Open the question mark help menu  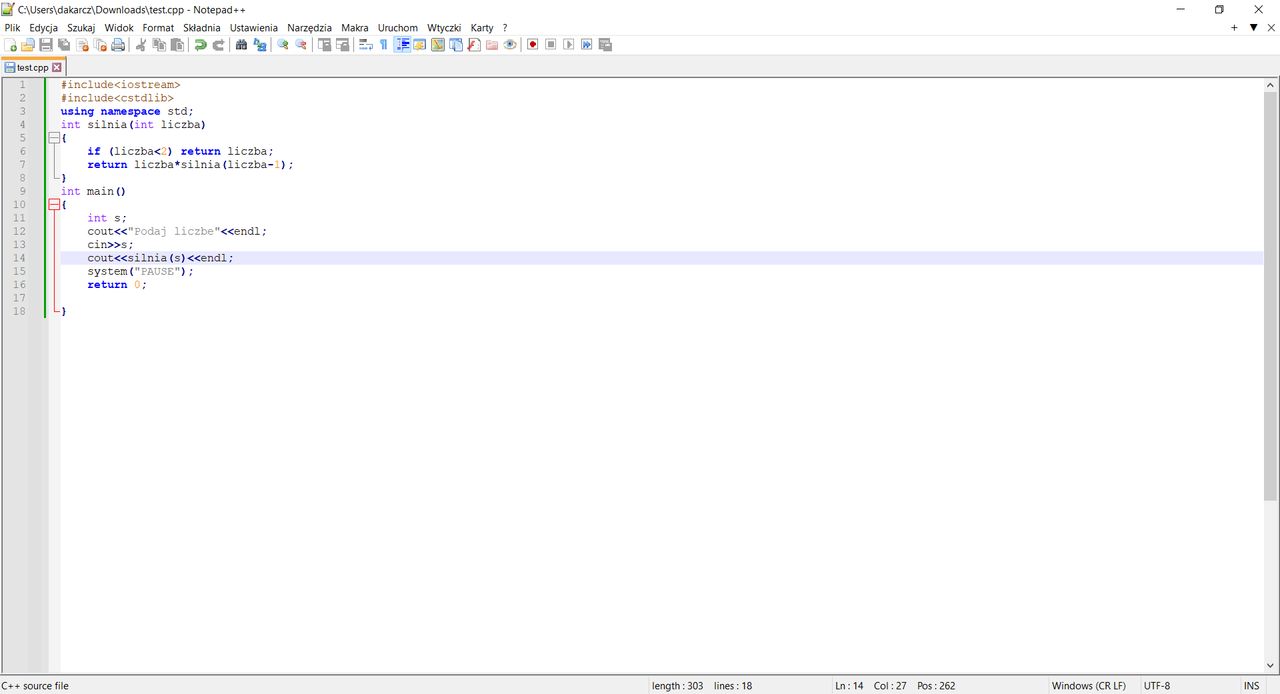coord(505,28)
